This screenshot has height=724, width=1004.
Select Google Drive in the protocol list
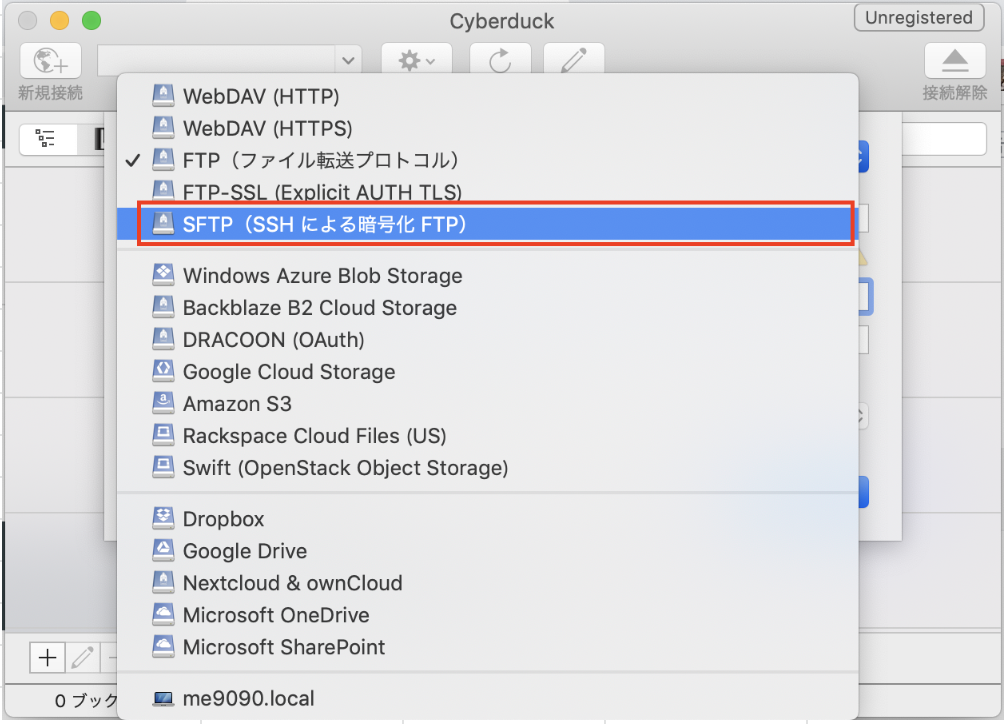point(487,551)
